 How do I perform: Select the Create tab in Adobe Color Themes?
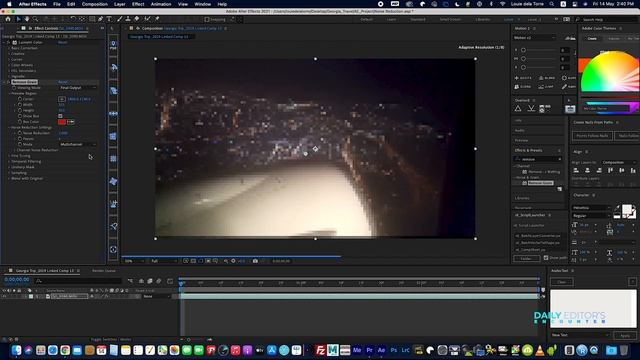click(x=592, y=38)
